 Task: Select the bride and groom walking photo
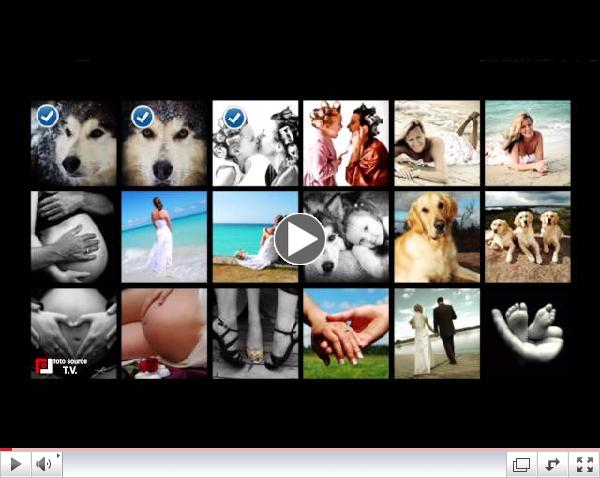click(437, 333)
